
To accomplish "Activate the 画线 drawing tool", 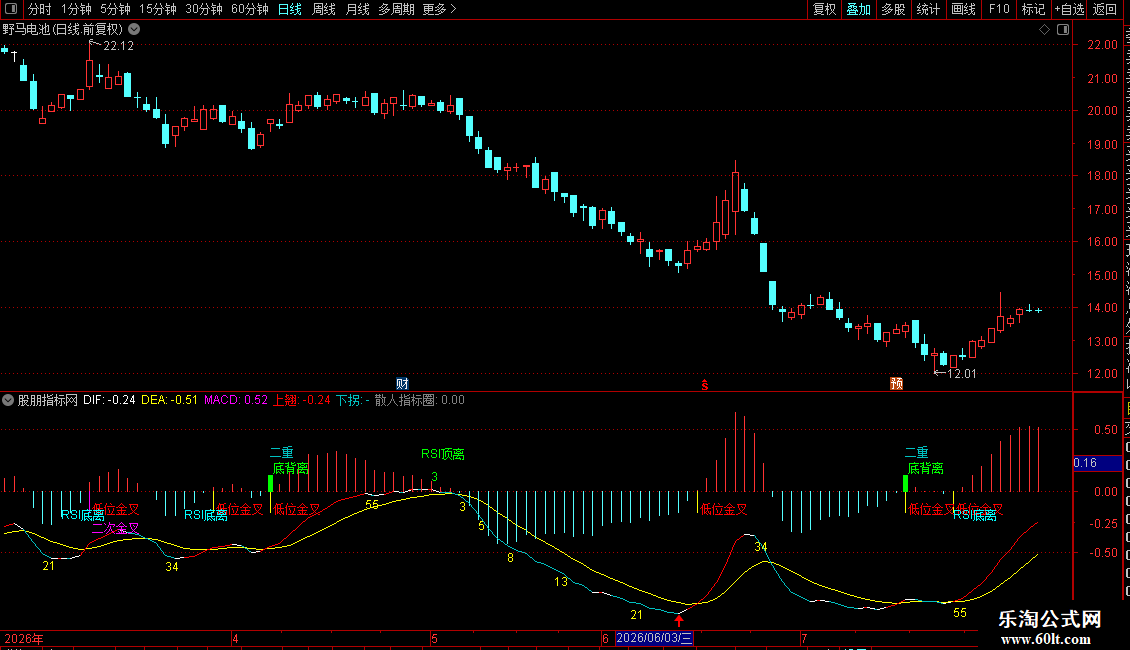I will pyautogui.click(x=963, y=9).
